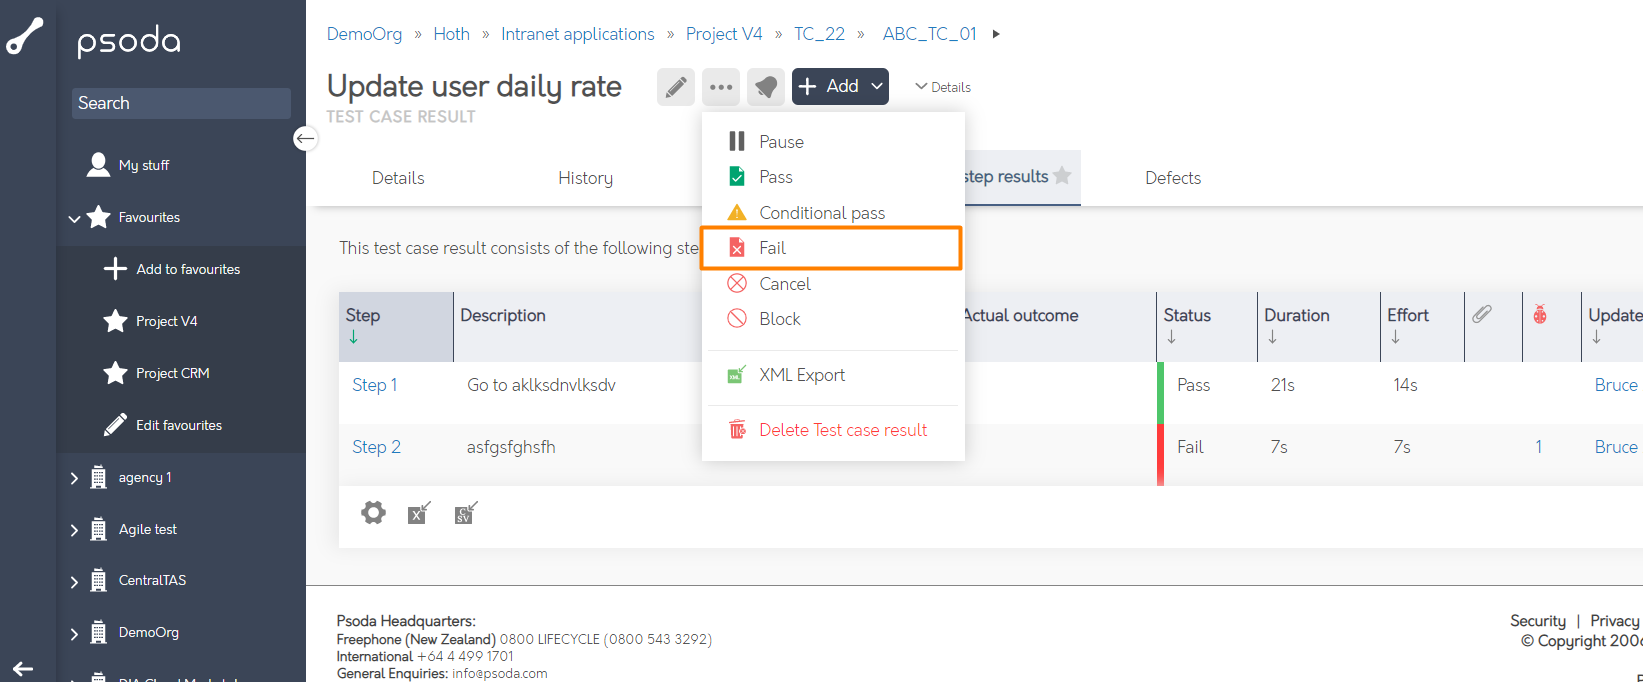
Task: Expand the agency 1 tree node
Action: [74, 478]
